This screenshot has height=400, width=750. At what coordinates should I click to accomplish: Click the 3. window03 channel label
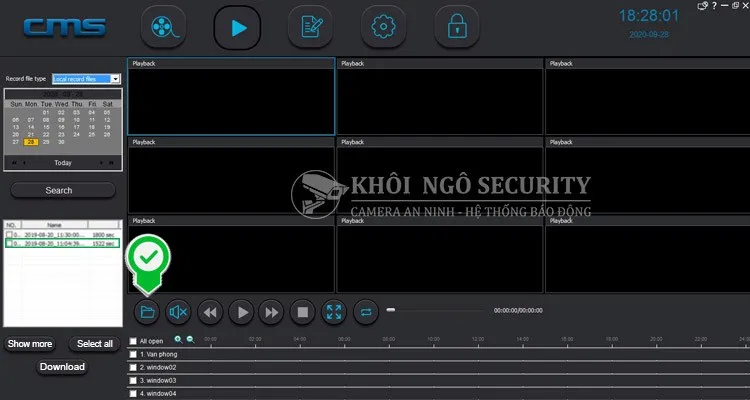point(158,380)
